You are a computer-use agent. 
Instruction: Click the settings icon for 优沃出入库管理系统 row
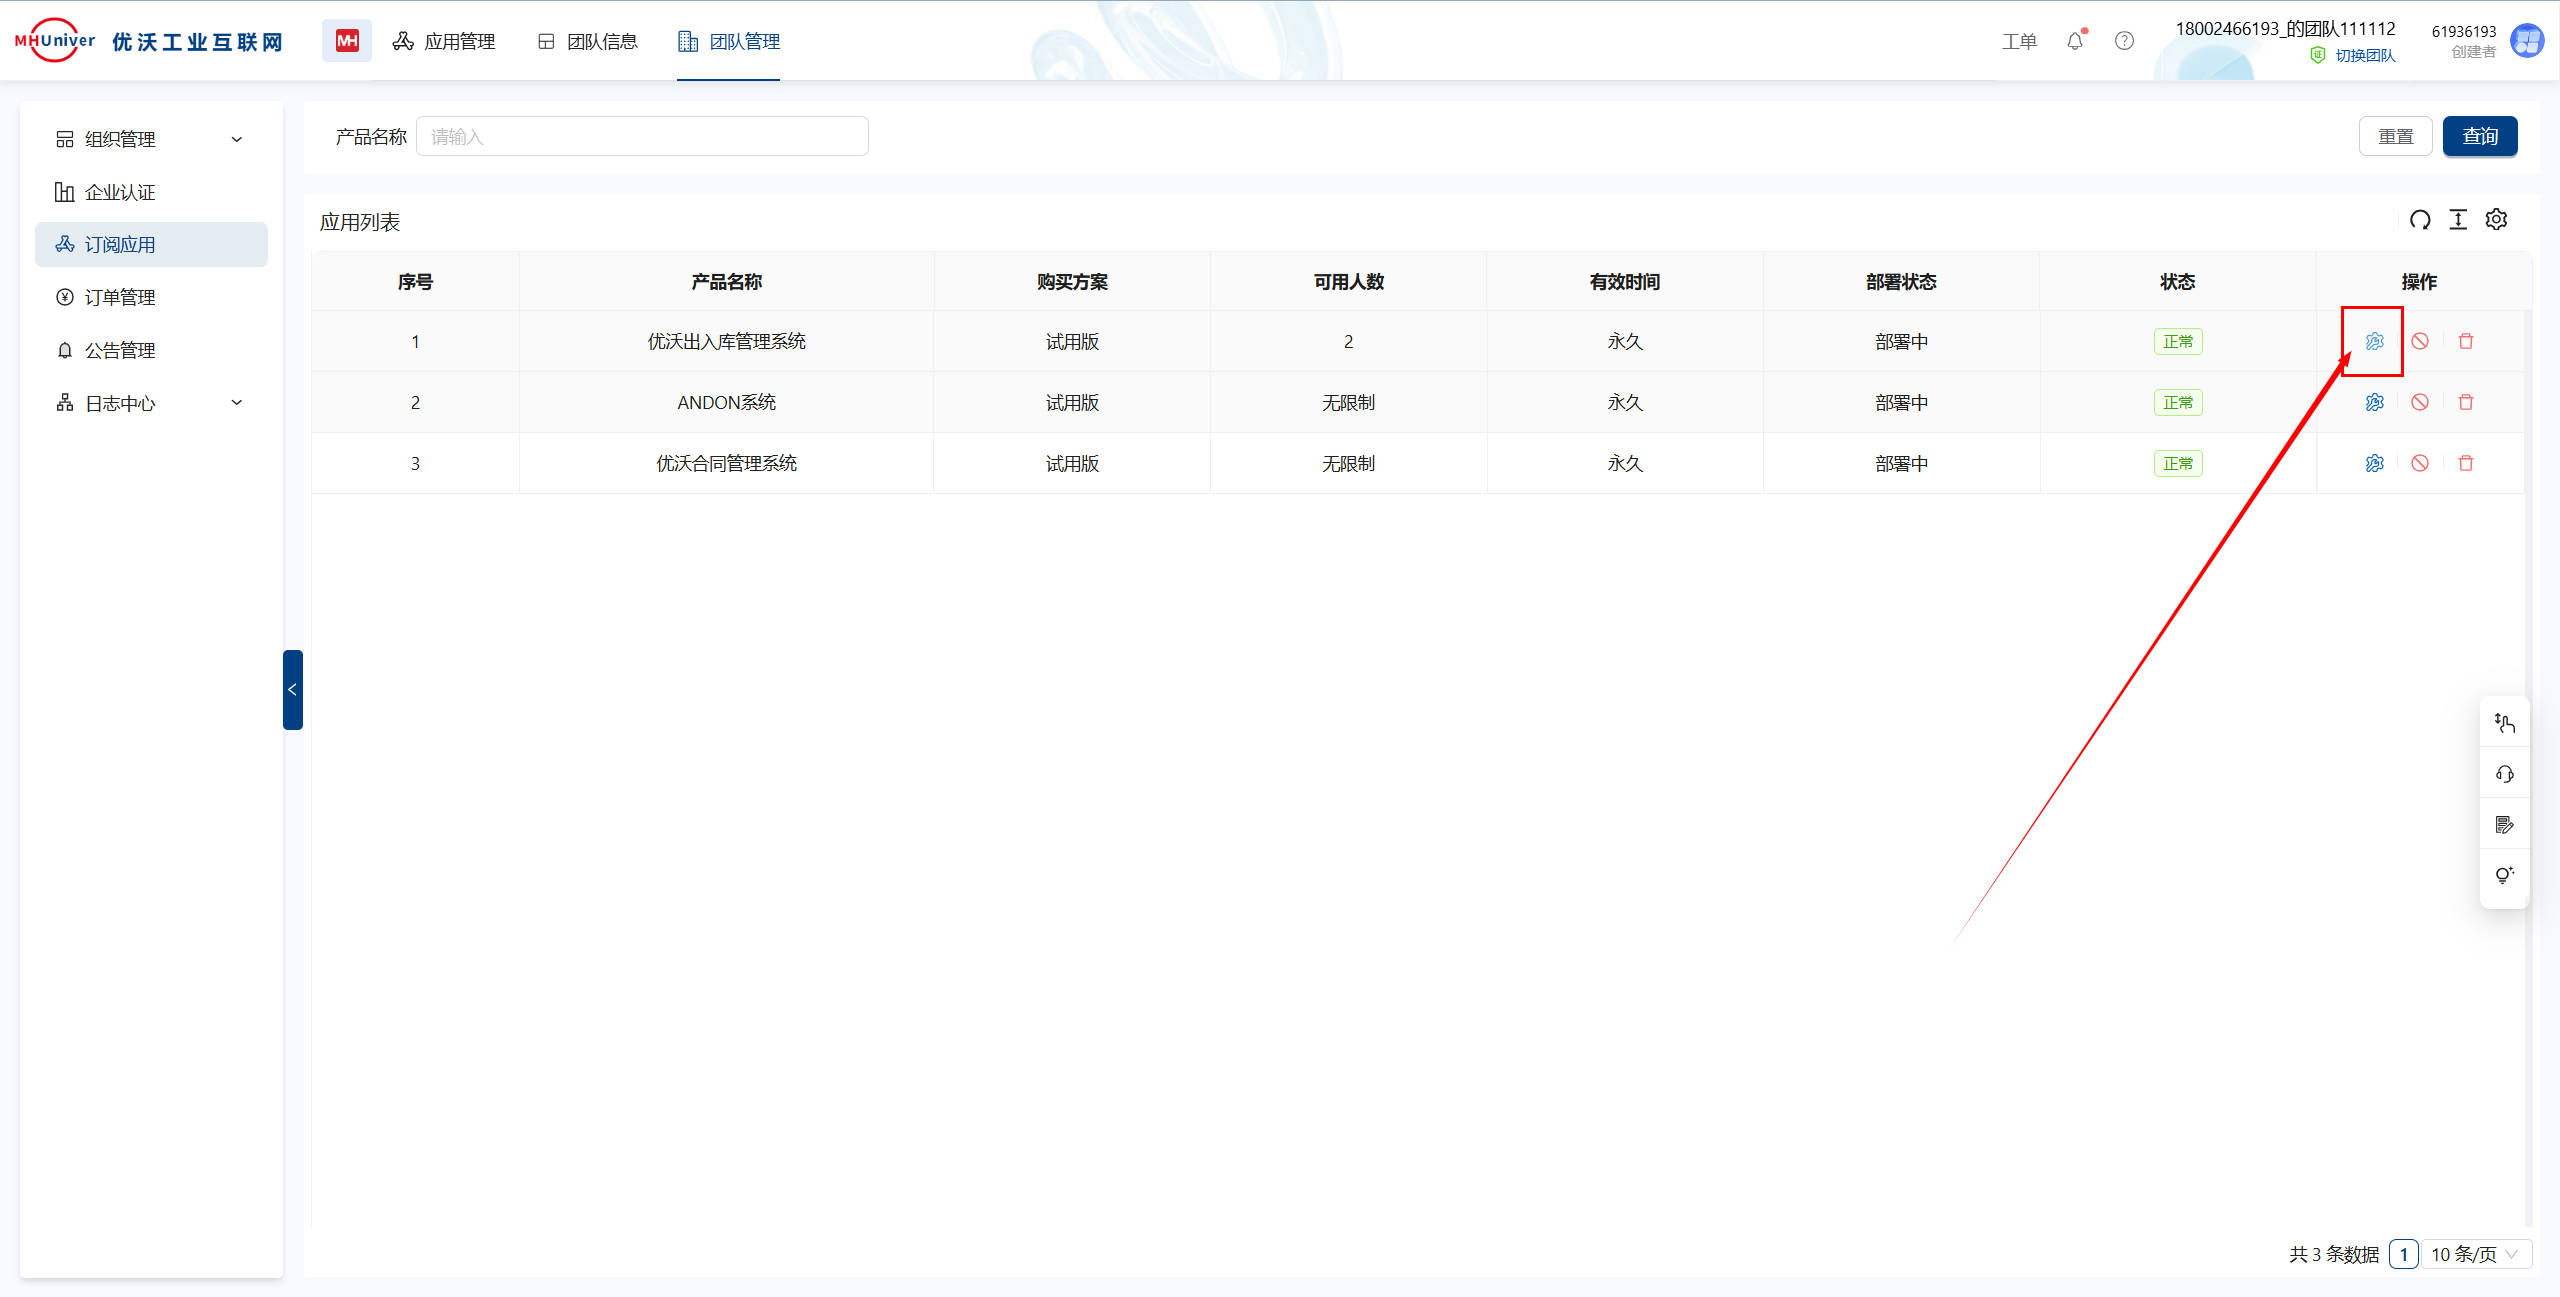click(2374, 342)
